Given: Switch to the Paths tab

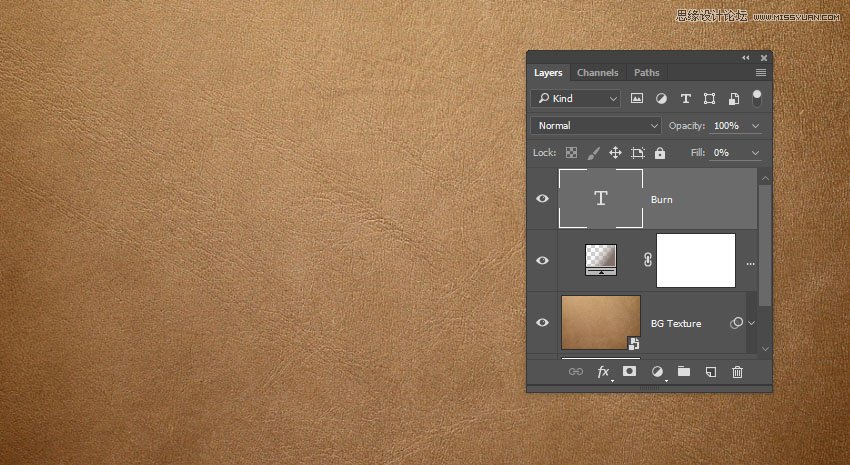Looking at the screenshot, I should coord(647,73).
